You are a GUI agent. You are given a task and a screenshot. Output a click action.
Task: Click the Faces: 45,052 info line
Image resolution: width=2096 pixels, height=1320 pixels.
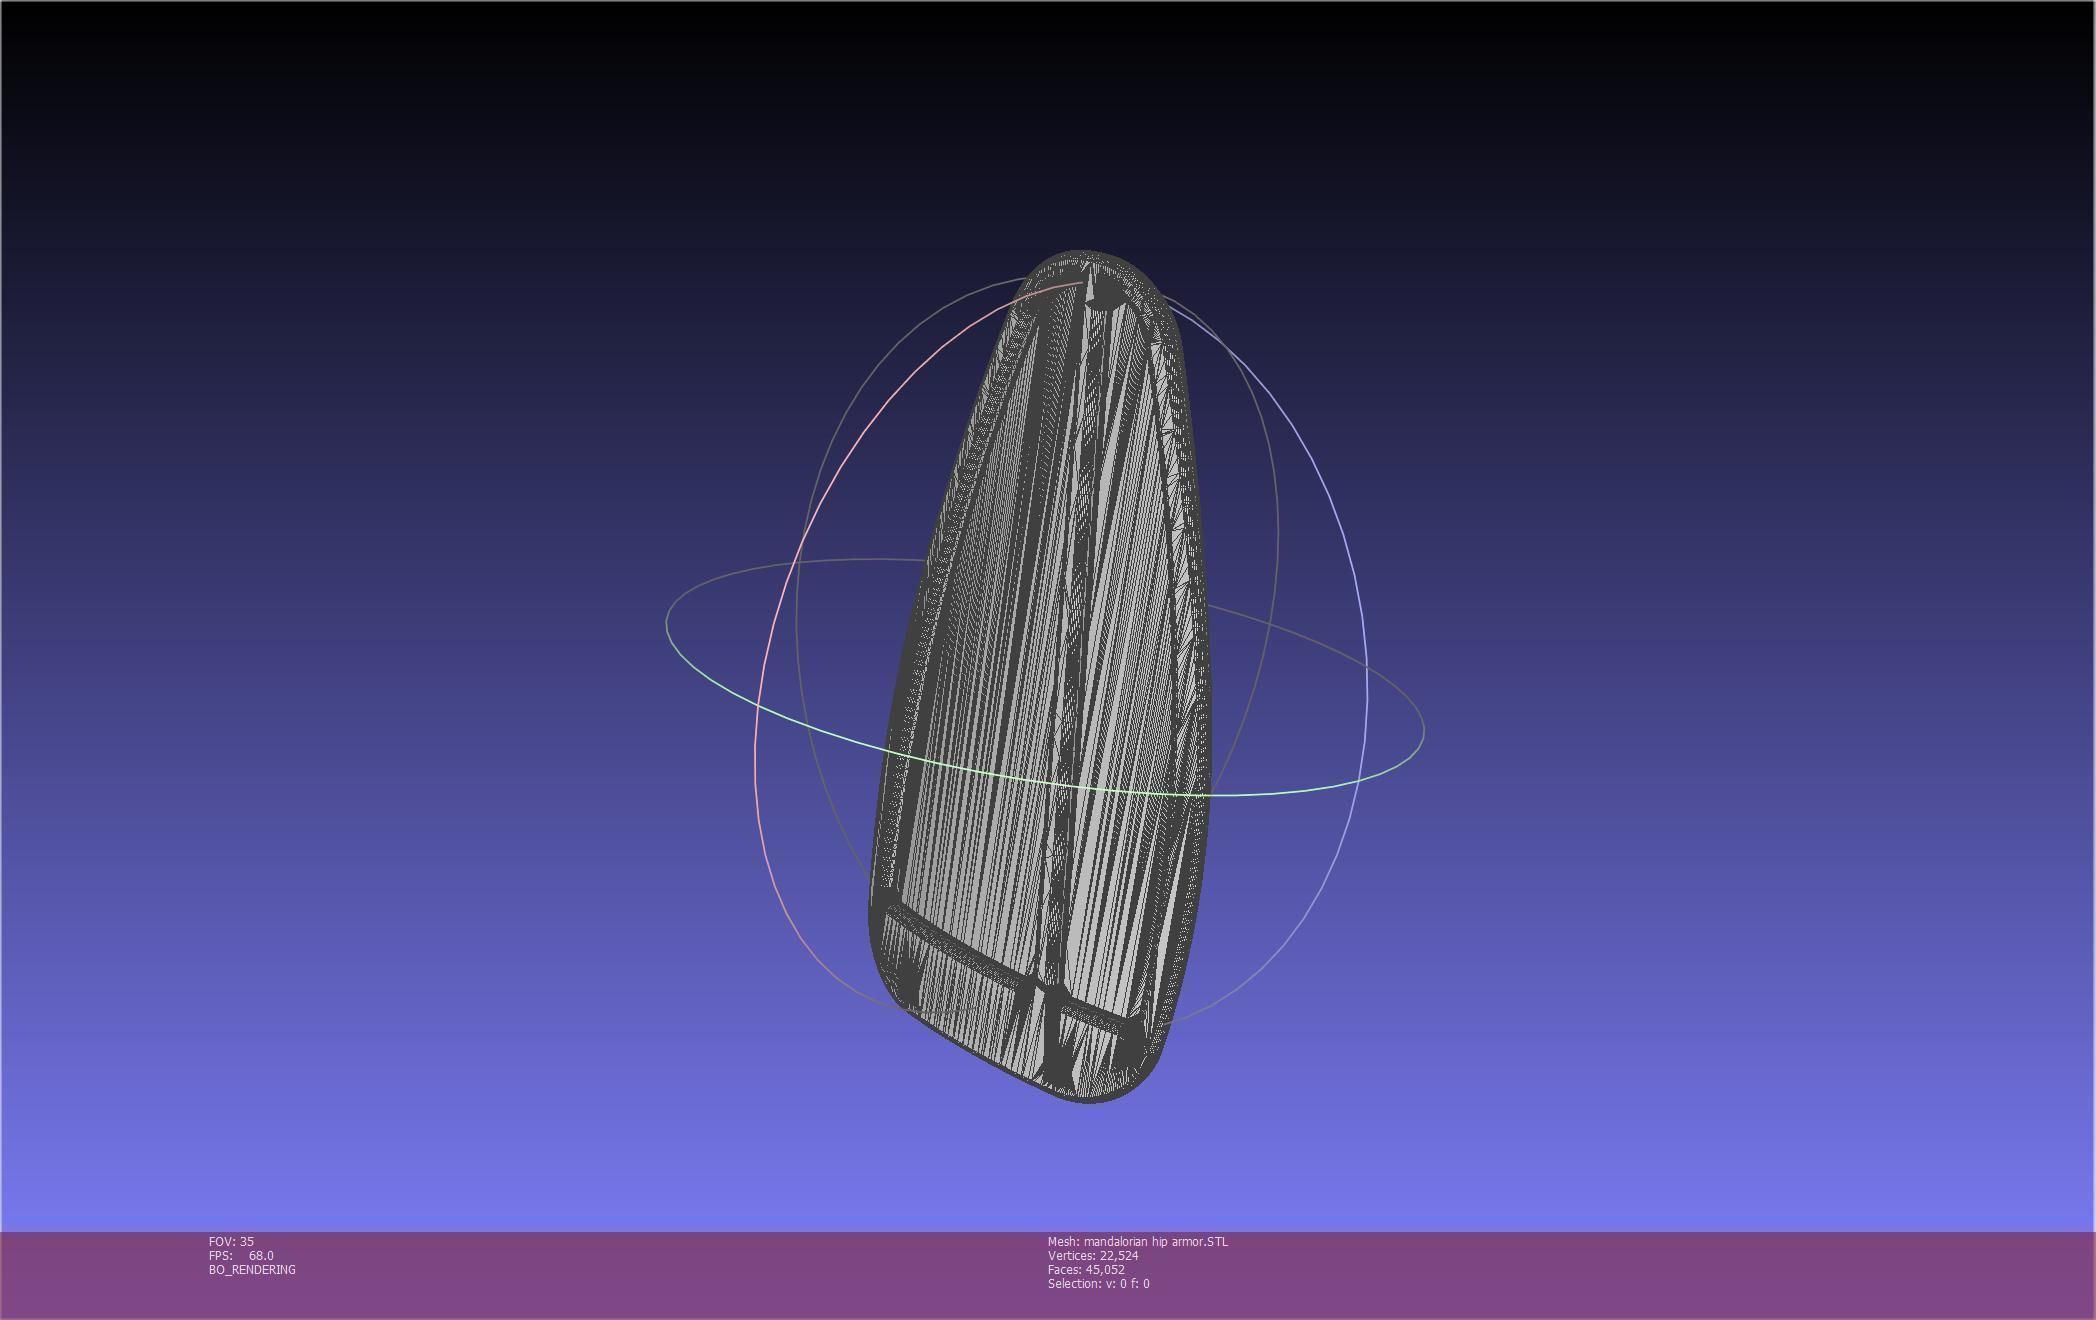tap(1086, 1269)
